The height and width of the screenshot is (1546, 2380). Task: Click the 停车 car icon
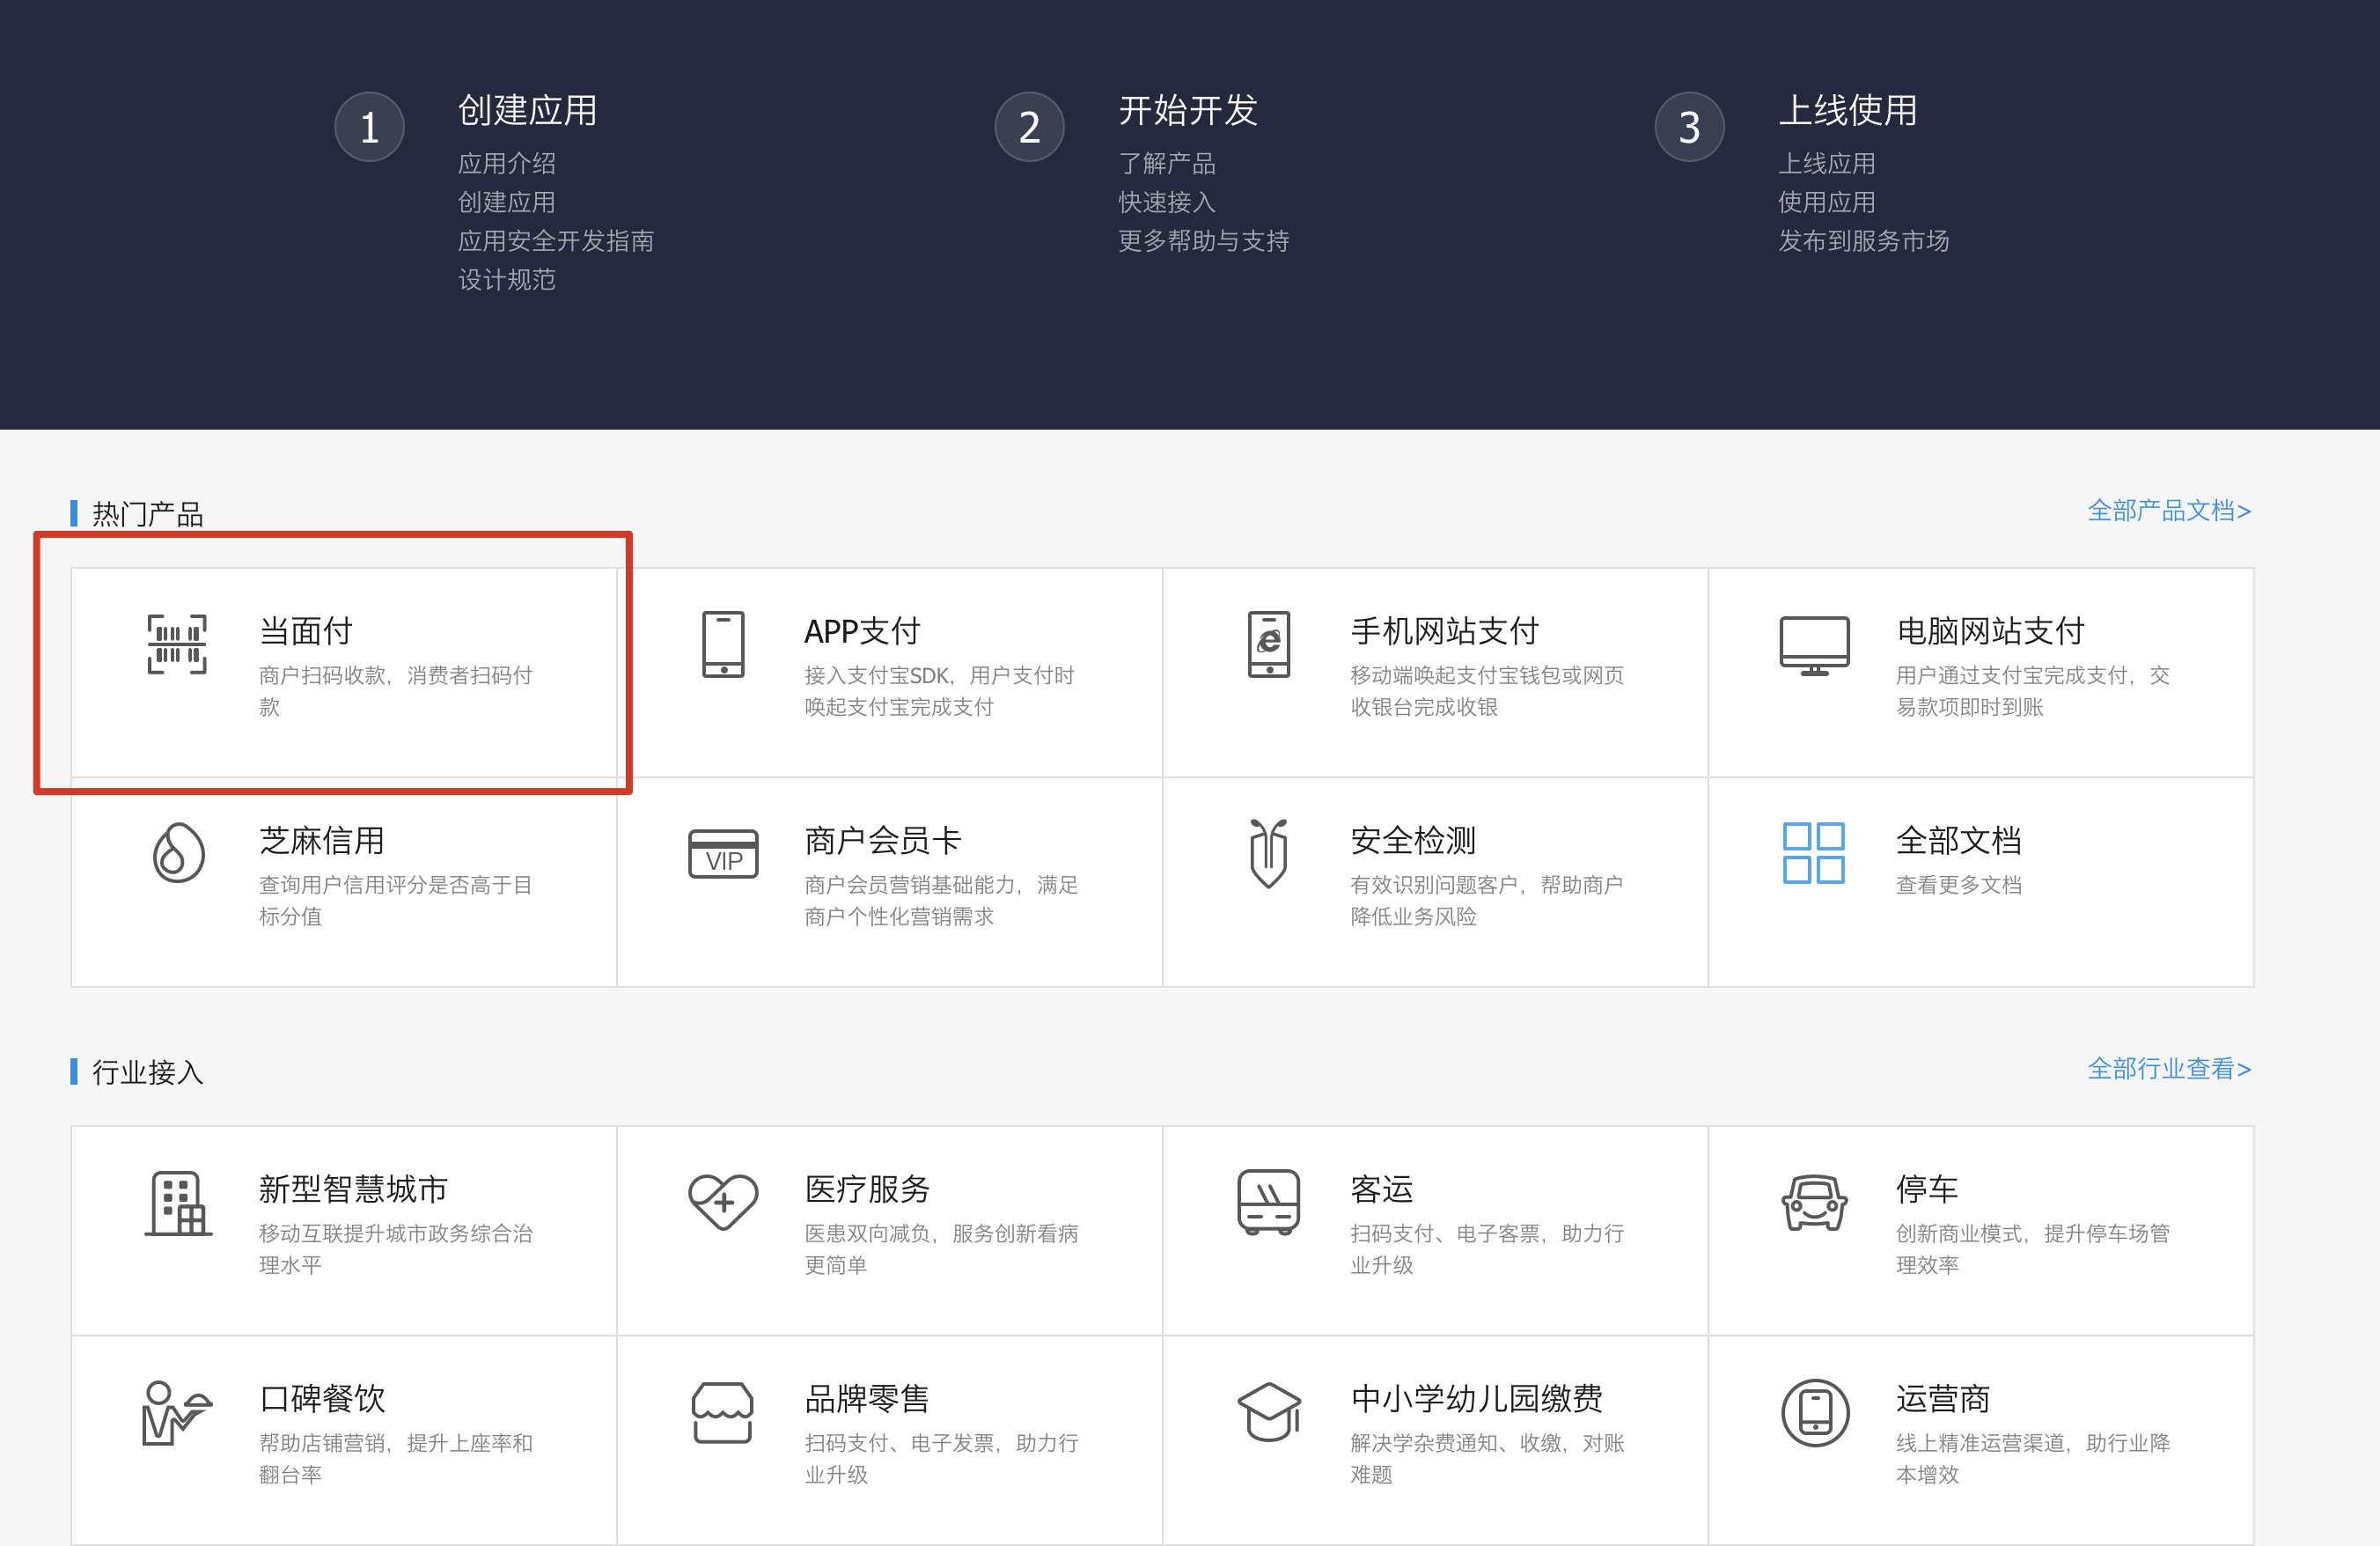[1814, 1201]
